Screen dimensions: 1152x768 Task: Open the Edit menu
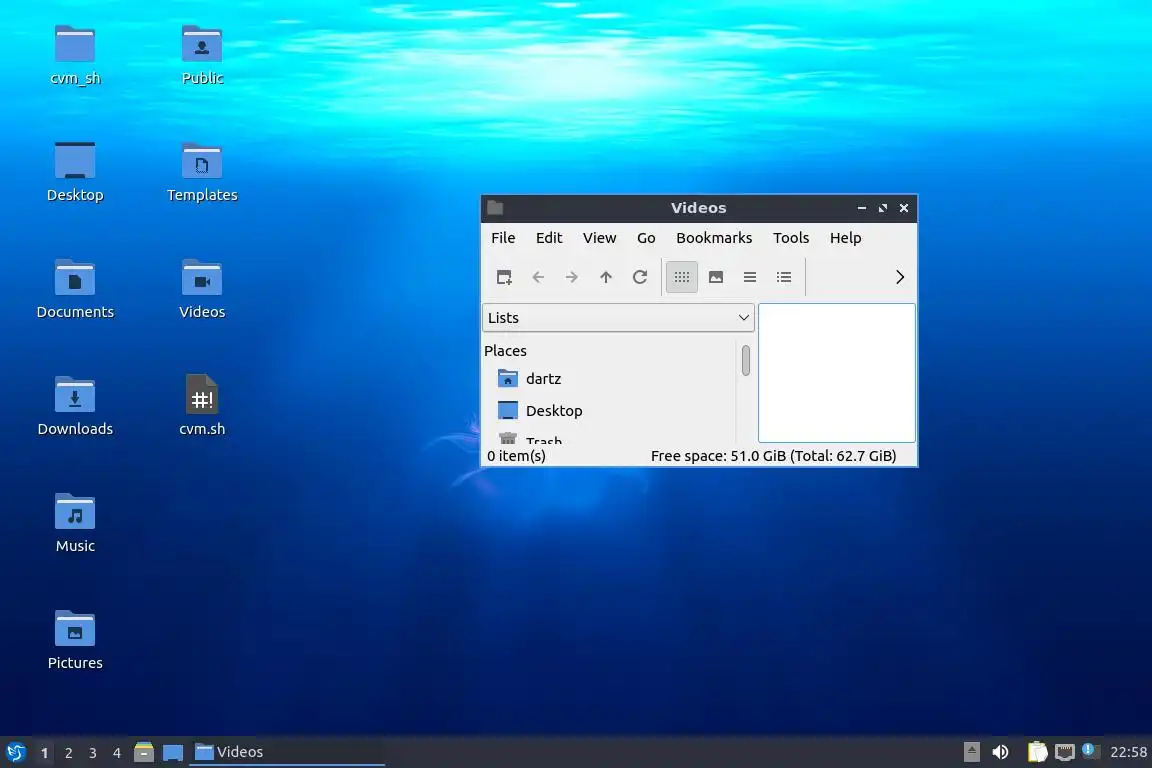point(549,238)
